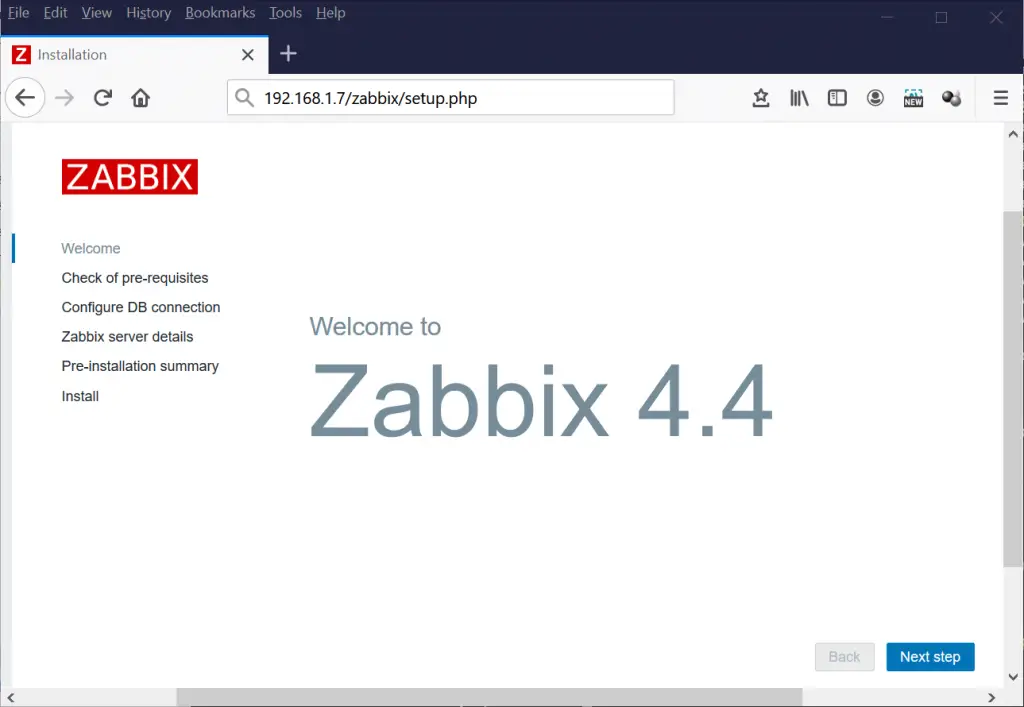Select Pre-installation summary step

(x=140, y=366)
